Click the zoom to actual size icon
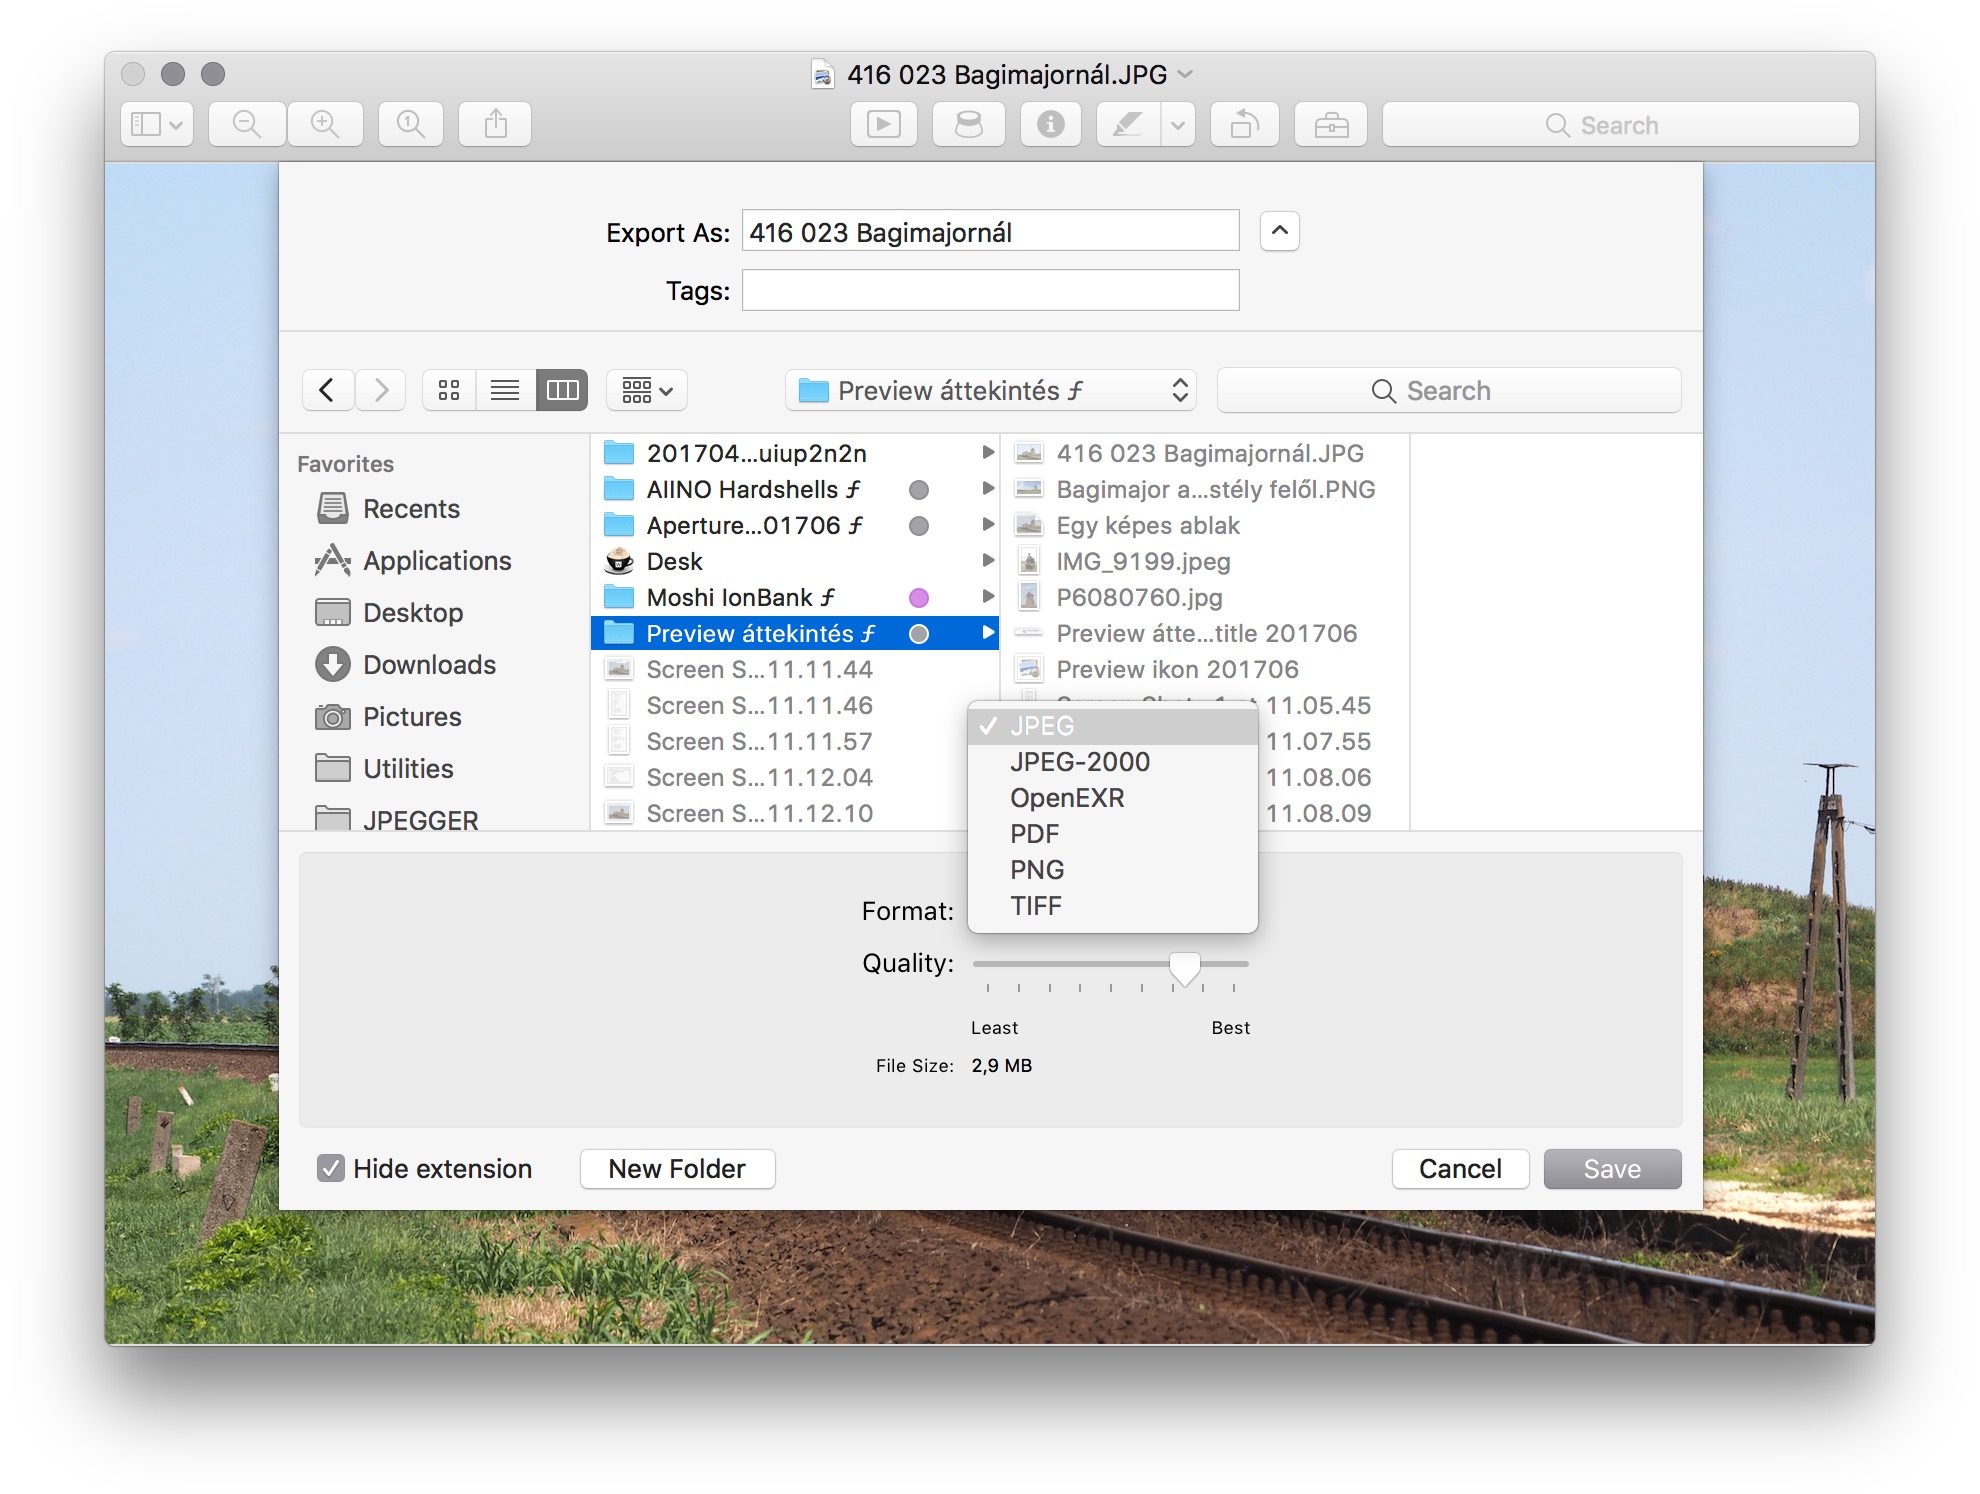 [x=411, y=124]
